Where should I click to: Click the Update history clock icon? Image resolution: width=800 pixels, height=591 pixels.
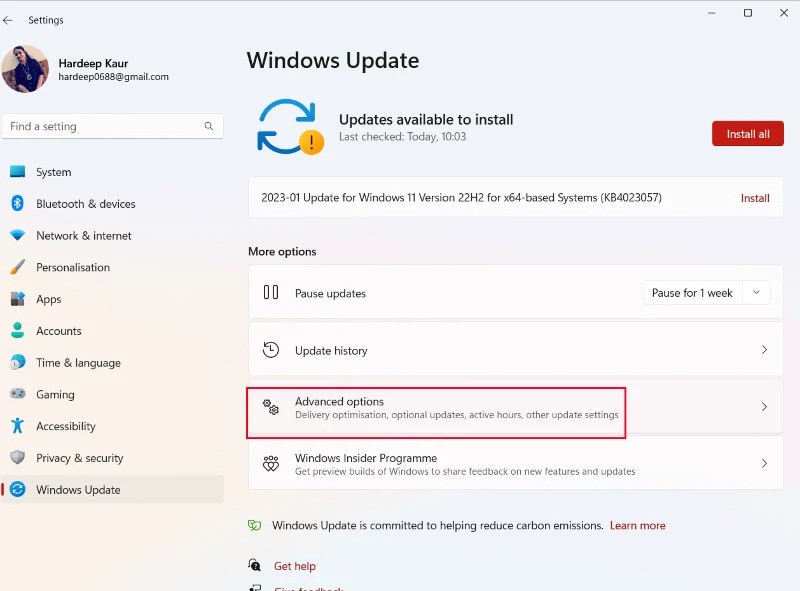271,350
